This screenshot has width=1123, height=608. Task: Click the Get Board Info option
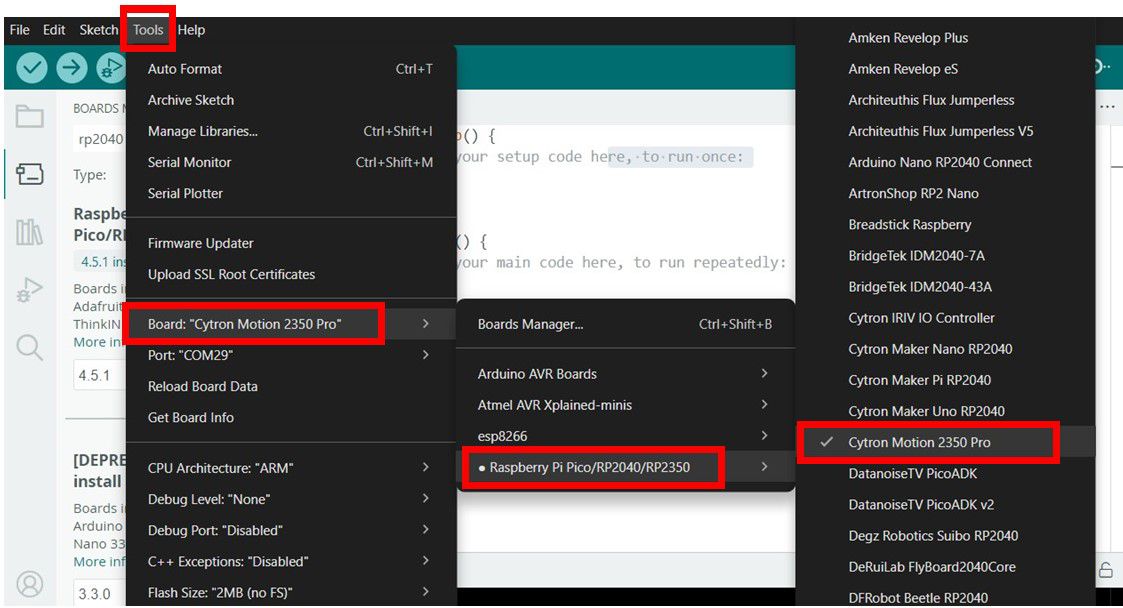(x=191, y=417)
